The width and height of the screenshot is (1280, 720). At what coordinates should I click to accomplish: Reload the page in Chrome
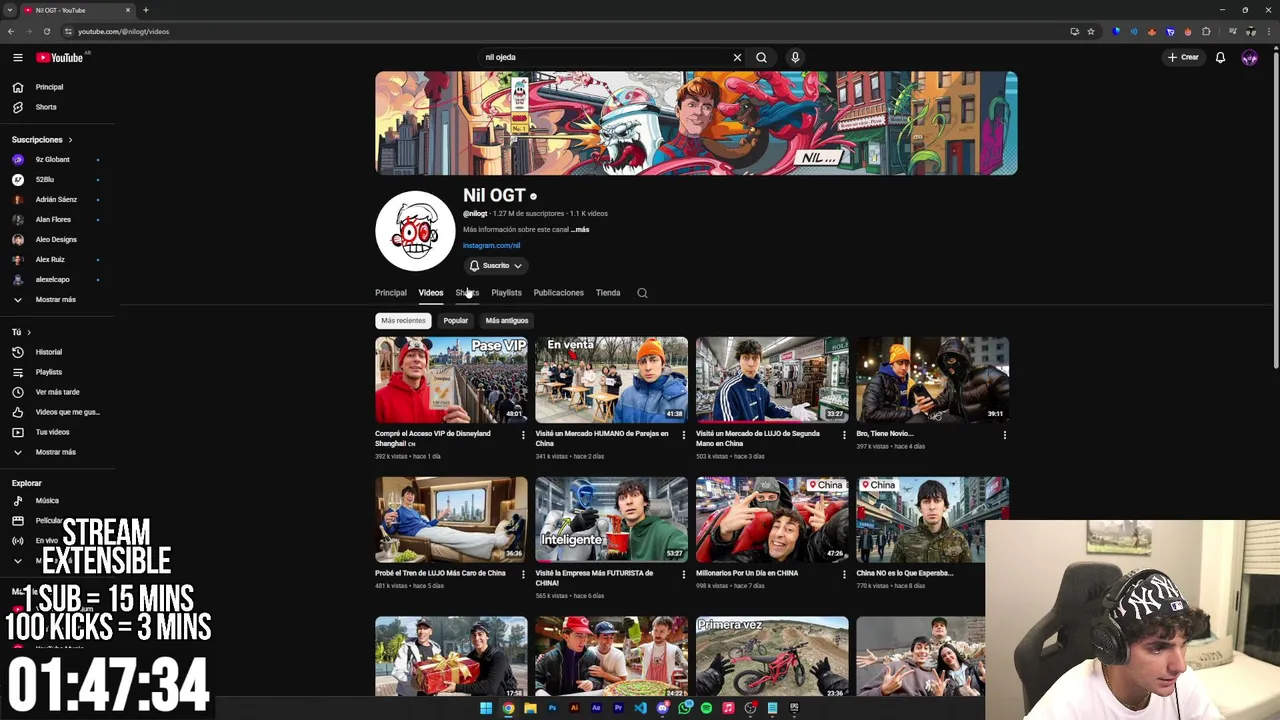(46, 31)
